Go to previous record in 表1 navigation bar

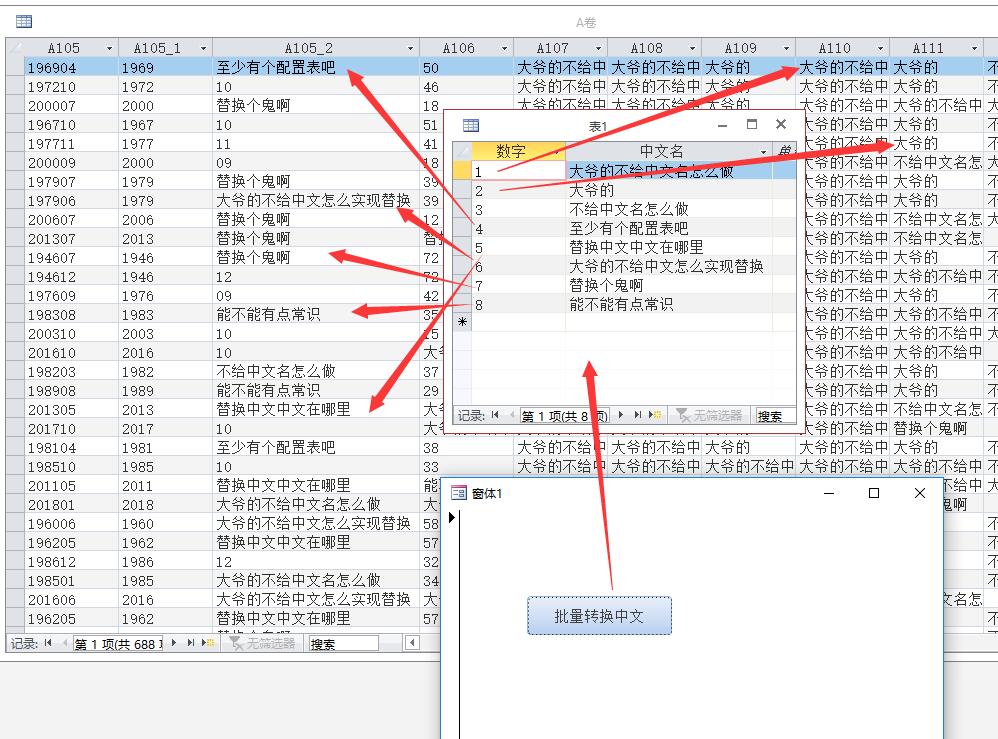pyautogui.click(x=511, y=415)
